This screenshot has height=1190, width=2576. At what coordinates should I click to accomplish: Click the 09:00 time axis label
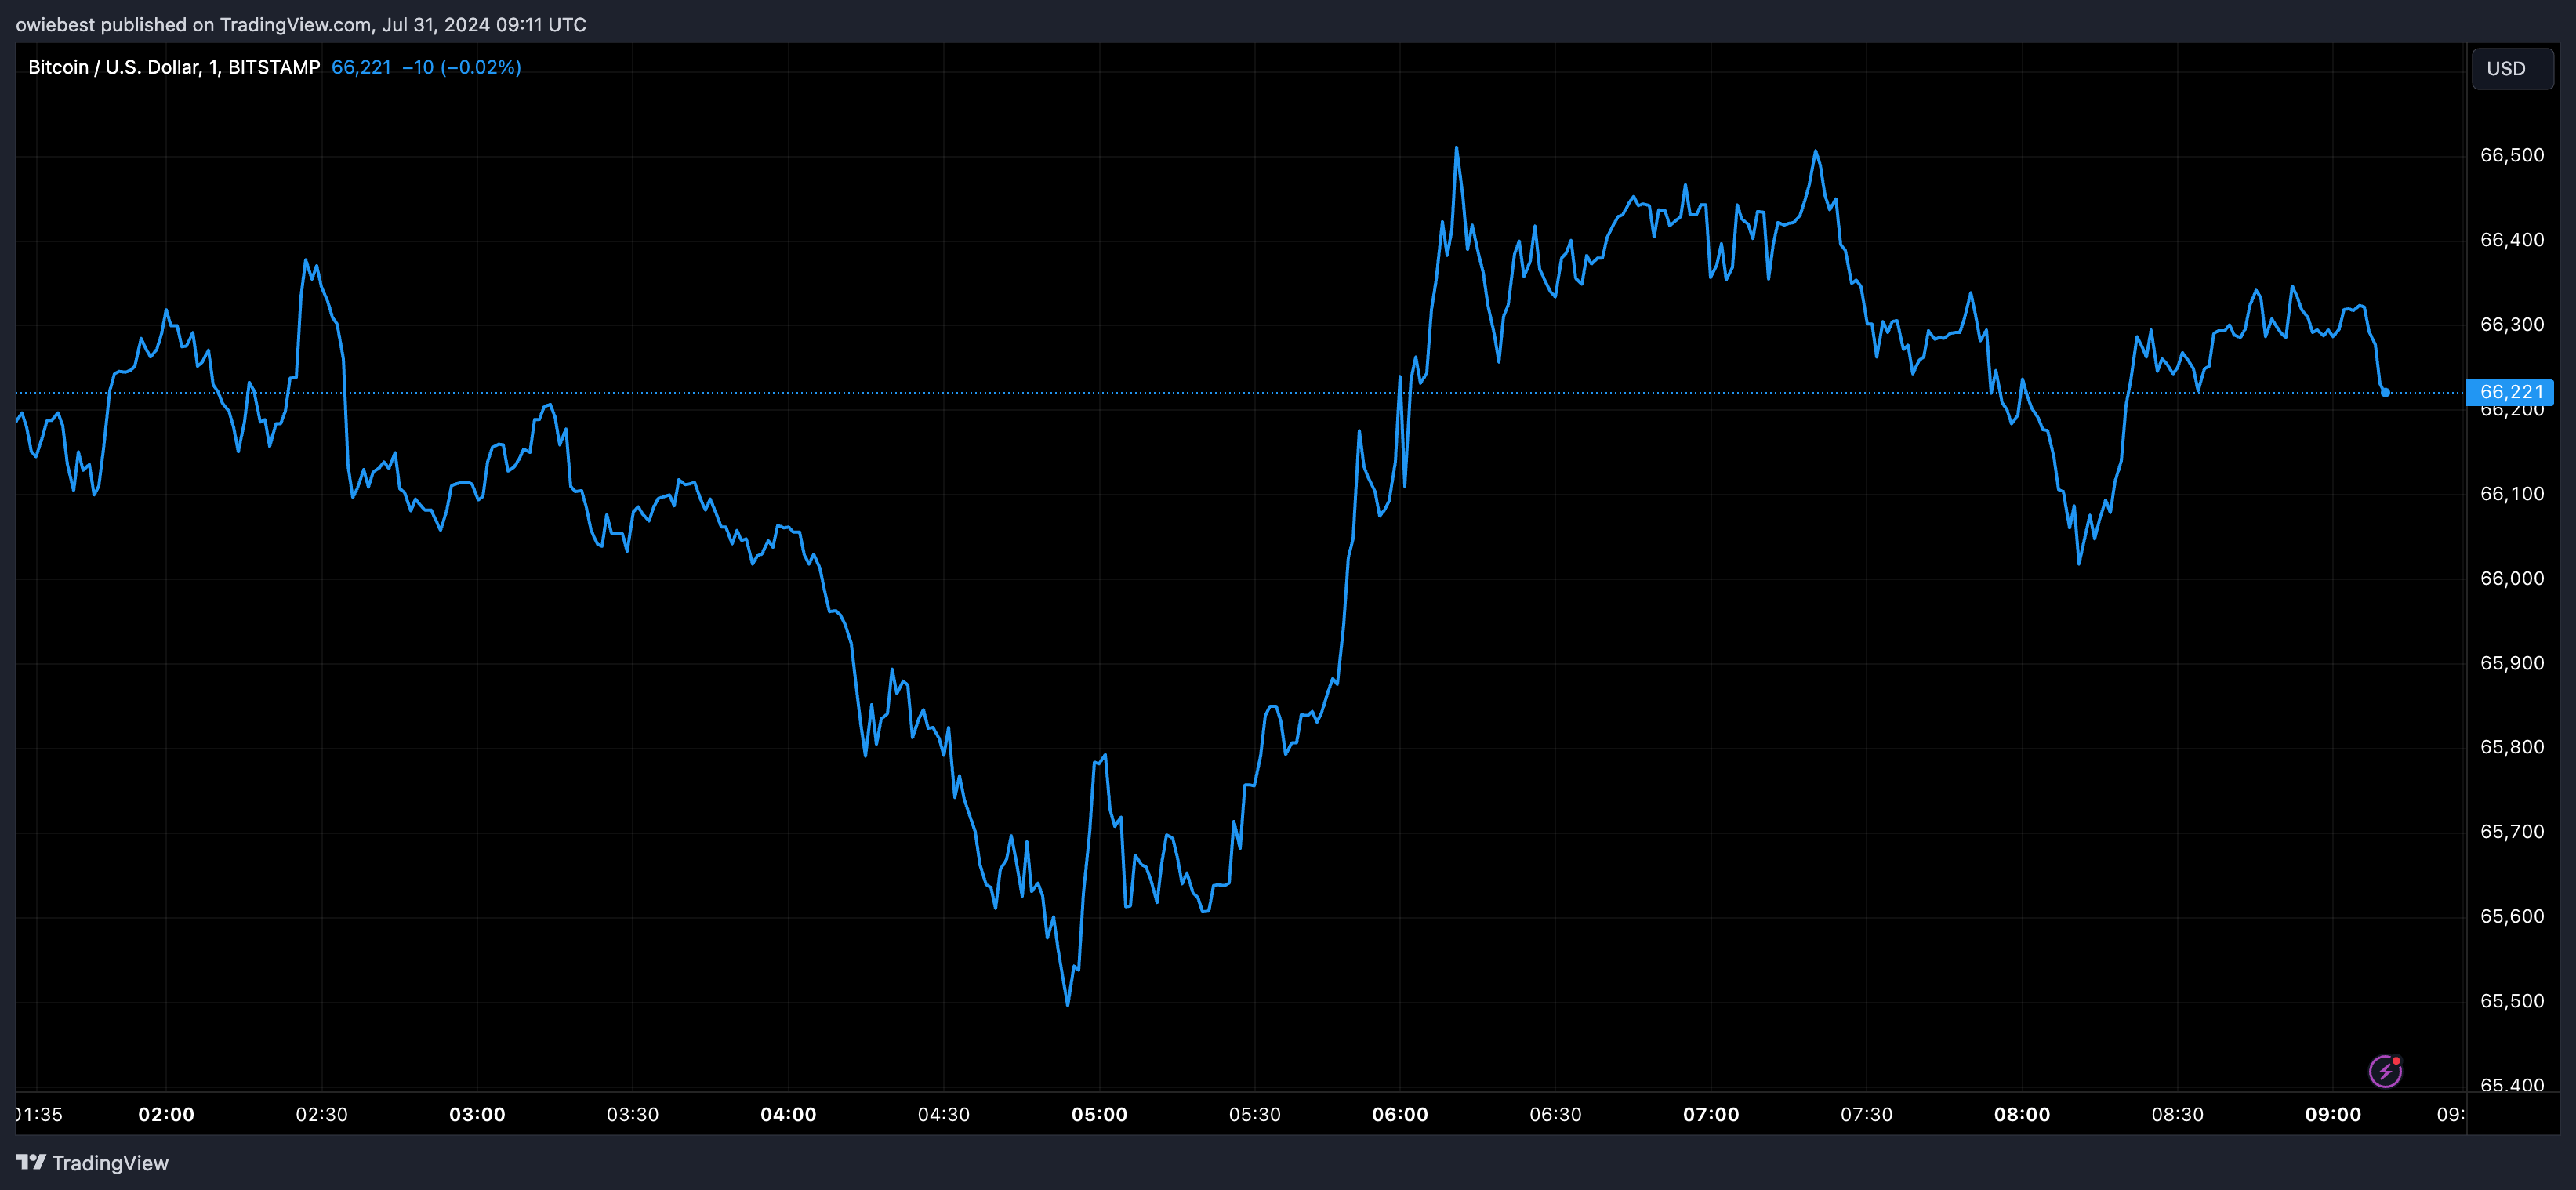(2332, 1114)
